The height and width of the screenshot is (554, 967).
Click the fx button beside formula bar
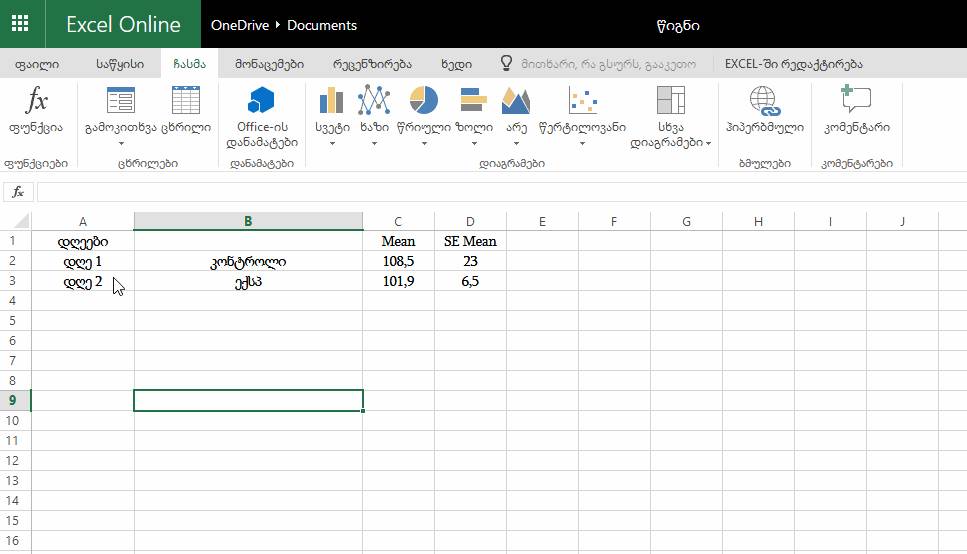(x=18, y=192)
